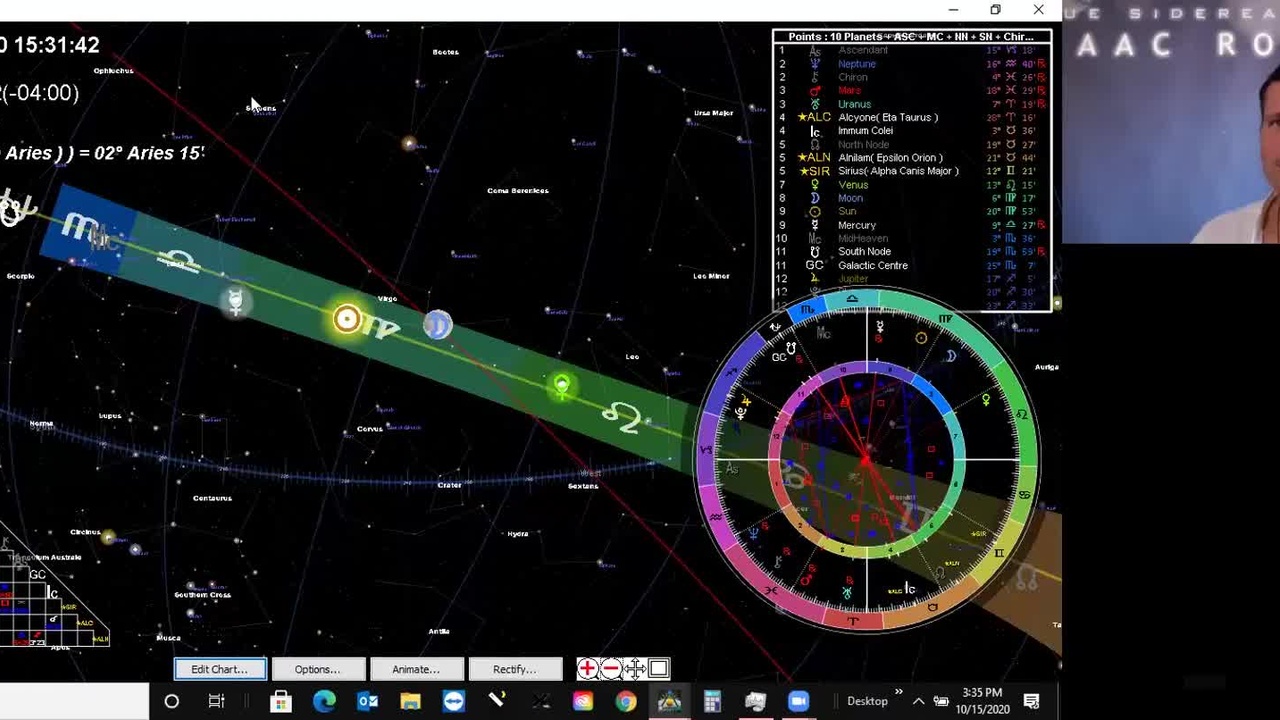
Task: Select the Alcyone (Eta Taurus) row
Action: 911,117
